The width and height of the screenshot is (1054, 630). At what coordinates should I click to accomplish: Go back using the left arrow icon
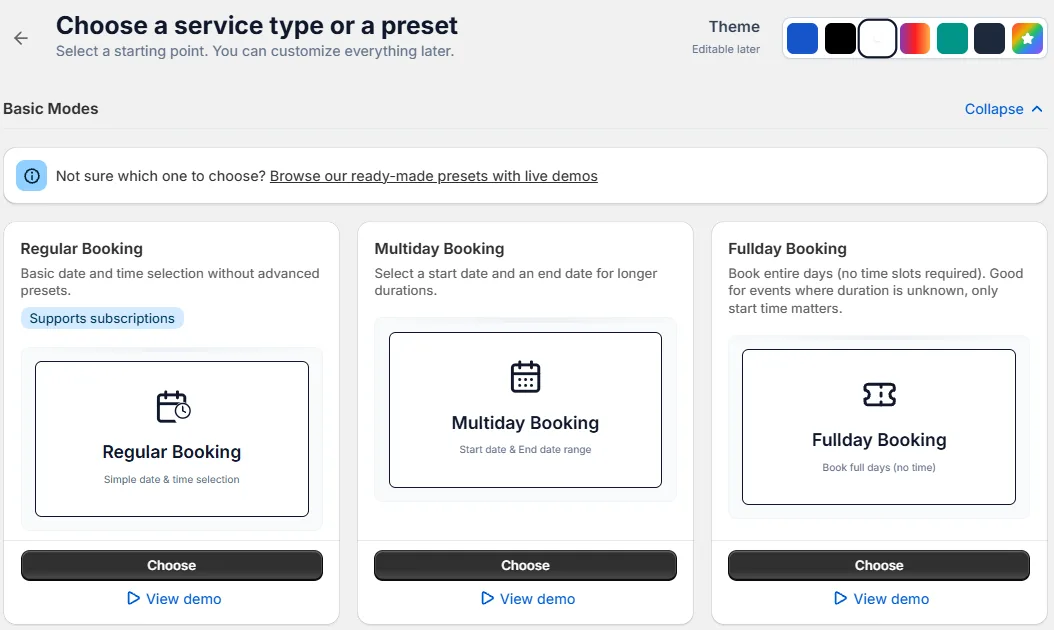pos(21,38)
